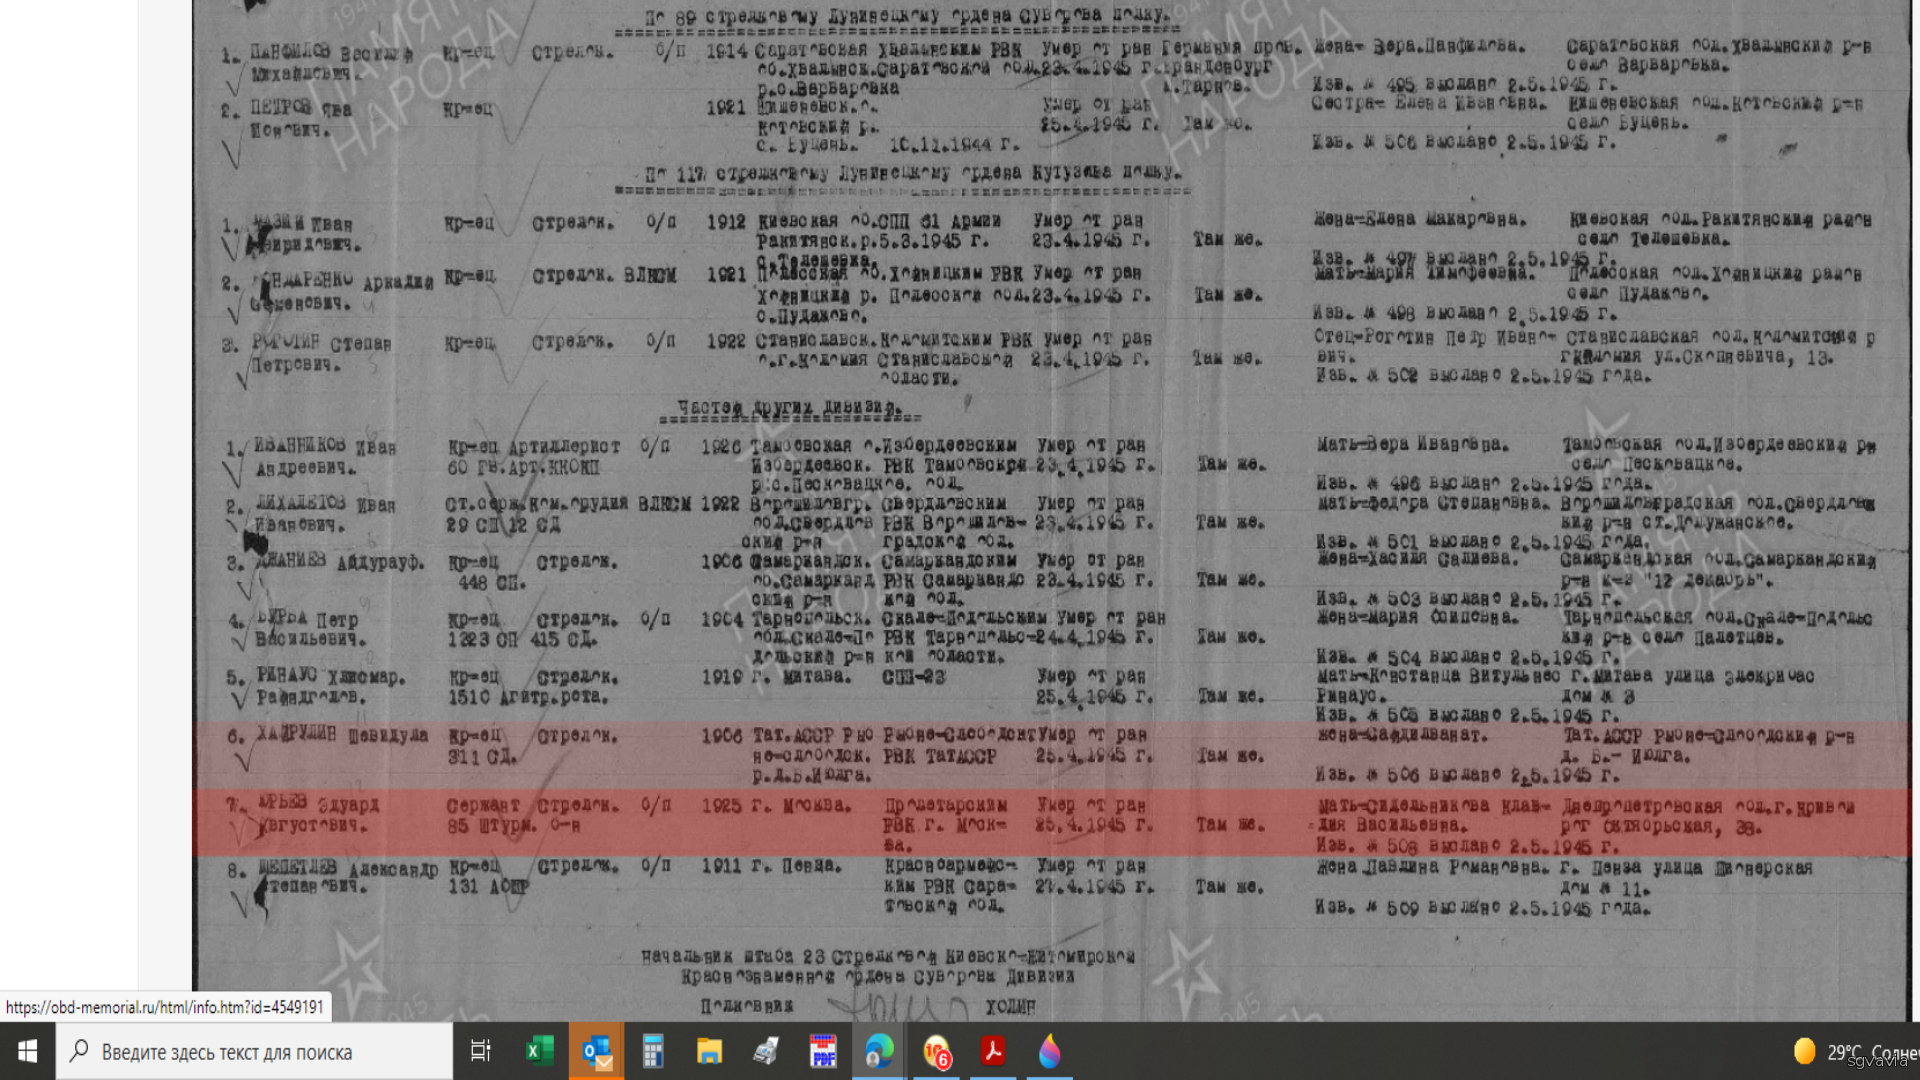Open the Windows Start menu
The width and height of the screenshot is (1920, 1080).
pos(27,1051)
